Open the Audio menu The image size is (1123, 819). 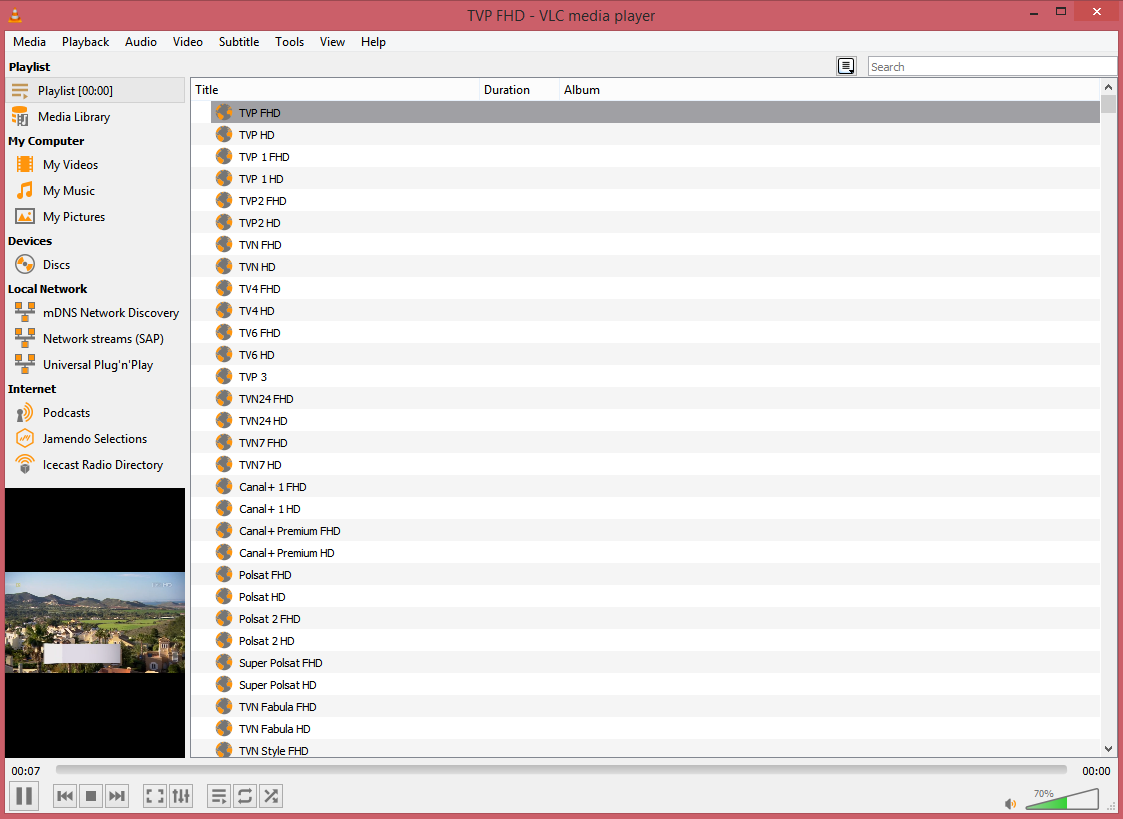click(140, 42)
